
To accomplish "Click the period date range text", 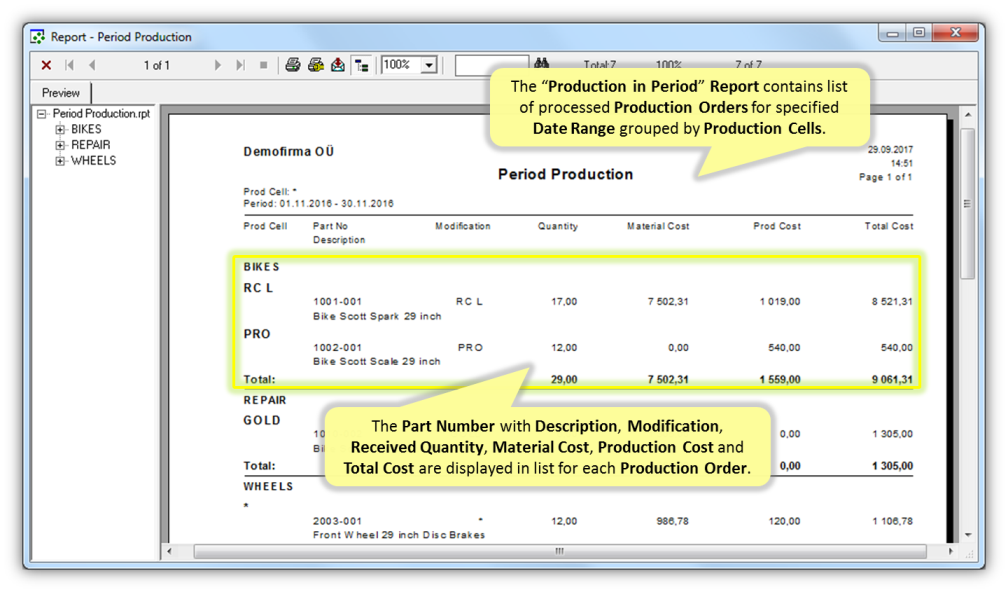I will tap(318, 204).
